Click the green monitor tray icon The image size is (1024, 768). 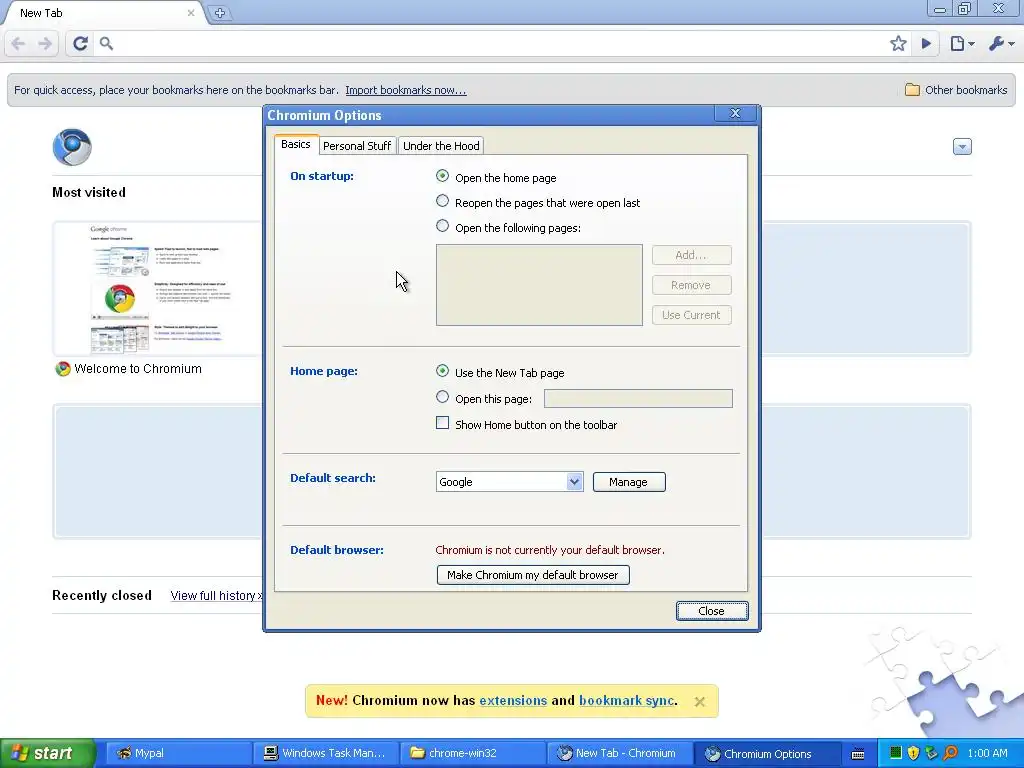895,753
